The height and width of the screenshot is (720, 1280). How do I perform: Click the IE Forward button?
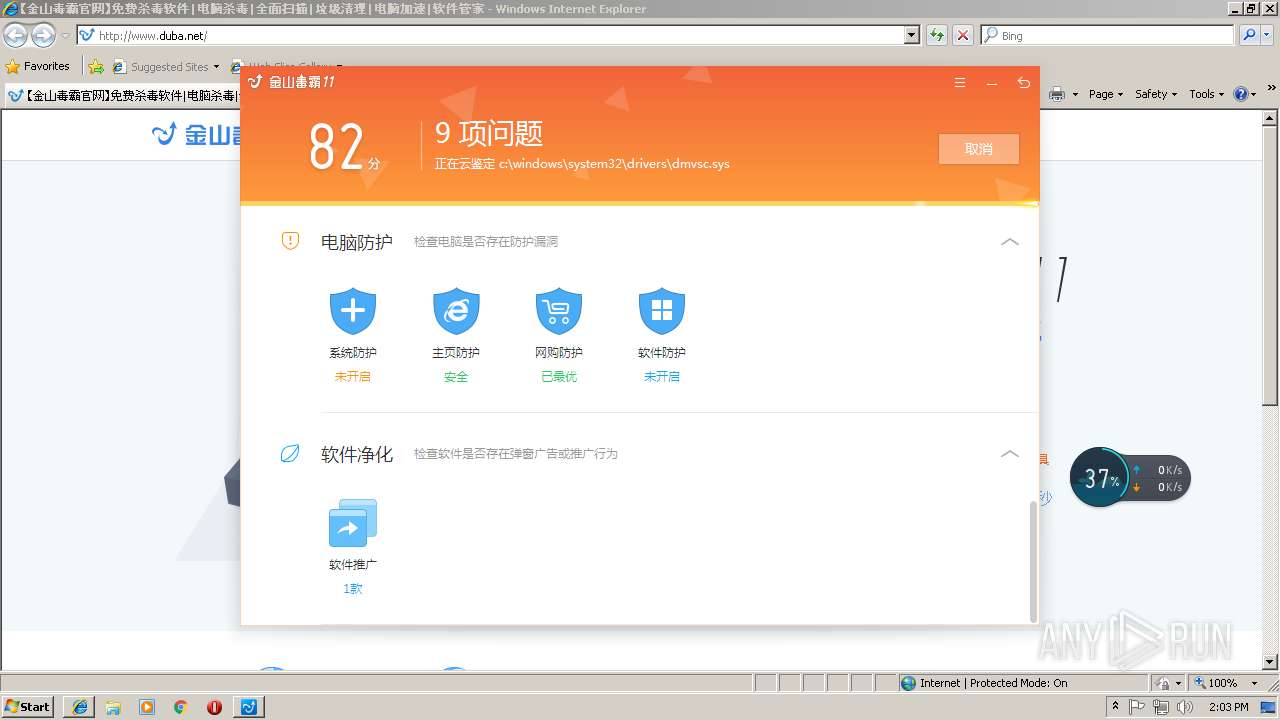(43, 36)
